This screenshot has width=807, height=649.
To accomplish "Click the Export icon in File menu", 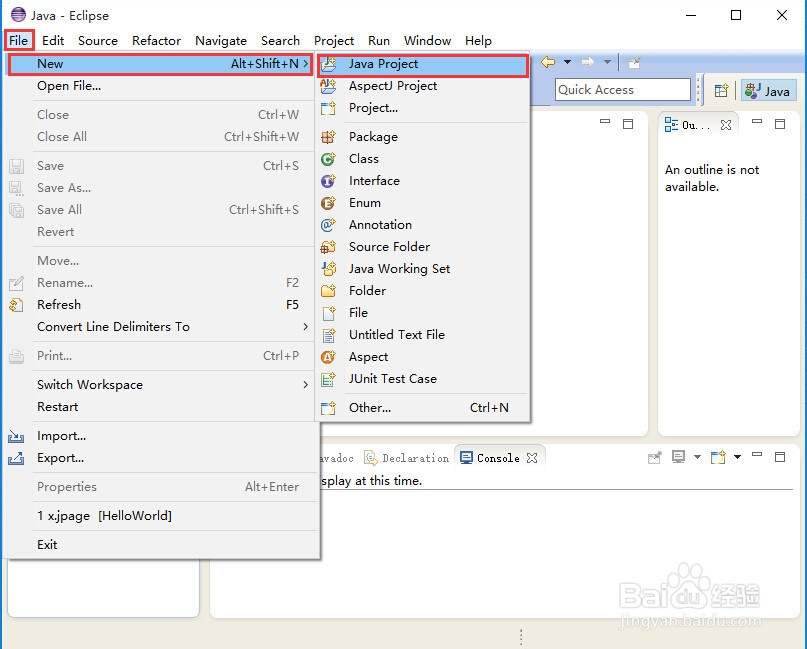I will (x=16, y=458).
